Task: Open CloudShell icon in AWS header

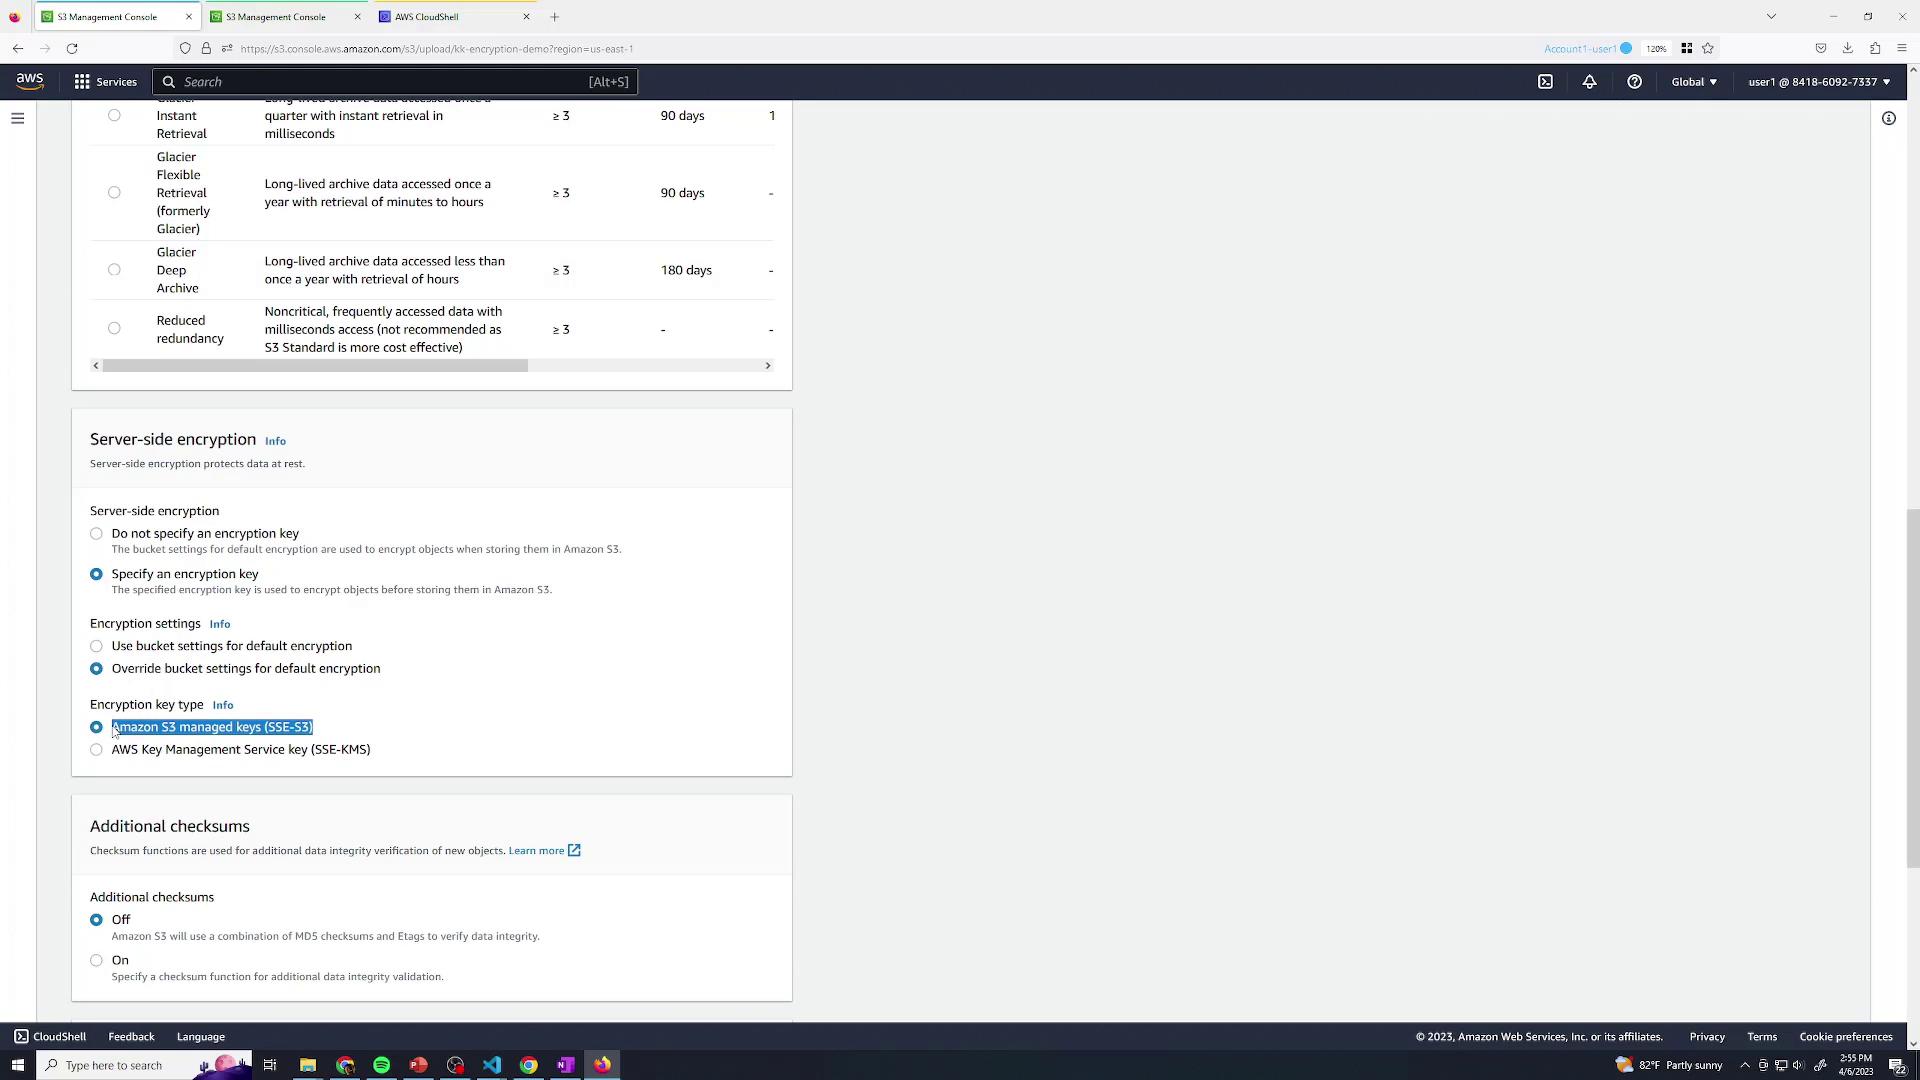Action: 1545,82
